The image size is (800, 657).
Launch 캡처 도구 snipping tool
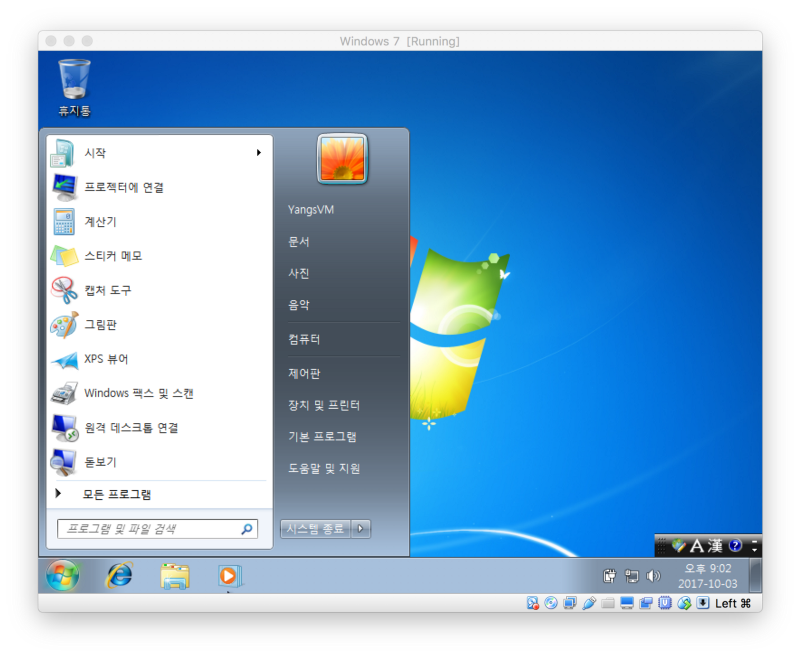158,290
